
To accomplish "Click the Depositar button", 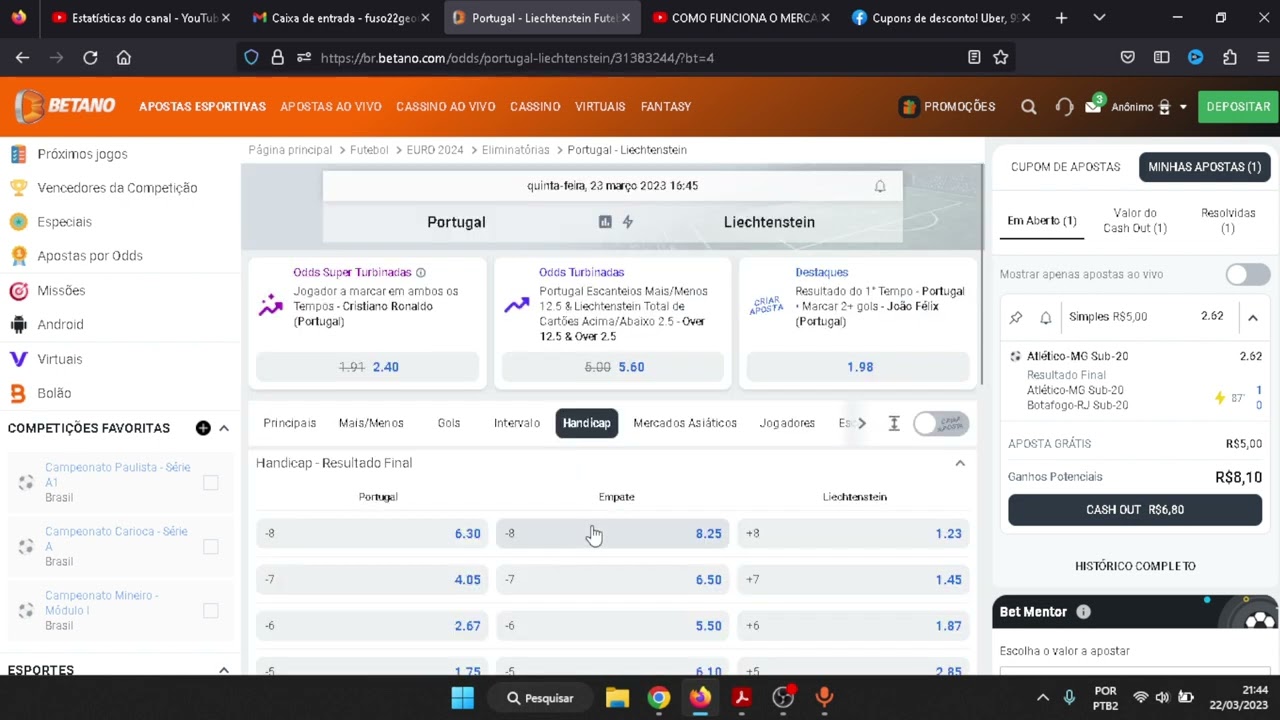I will [1238, 107].
